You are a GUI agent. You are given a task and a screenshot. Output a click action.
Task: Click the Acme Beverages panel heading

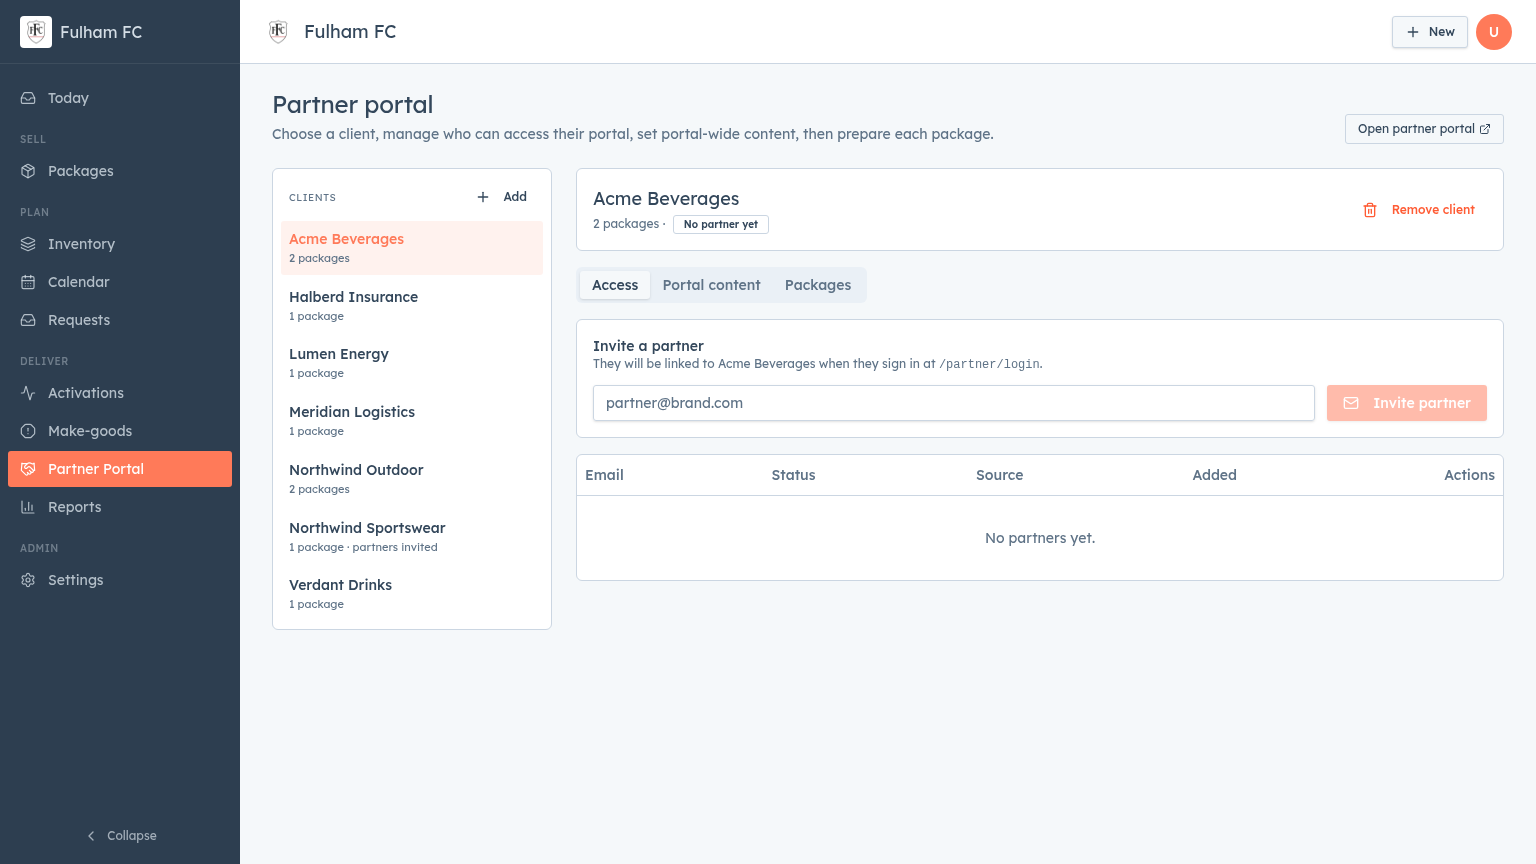[x=666, y=199]
